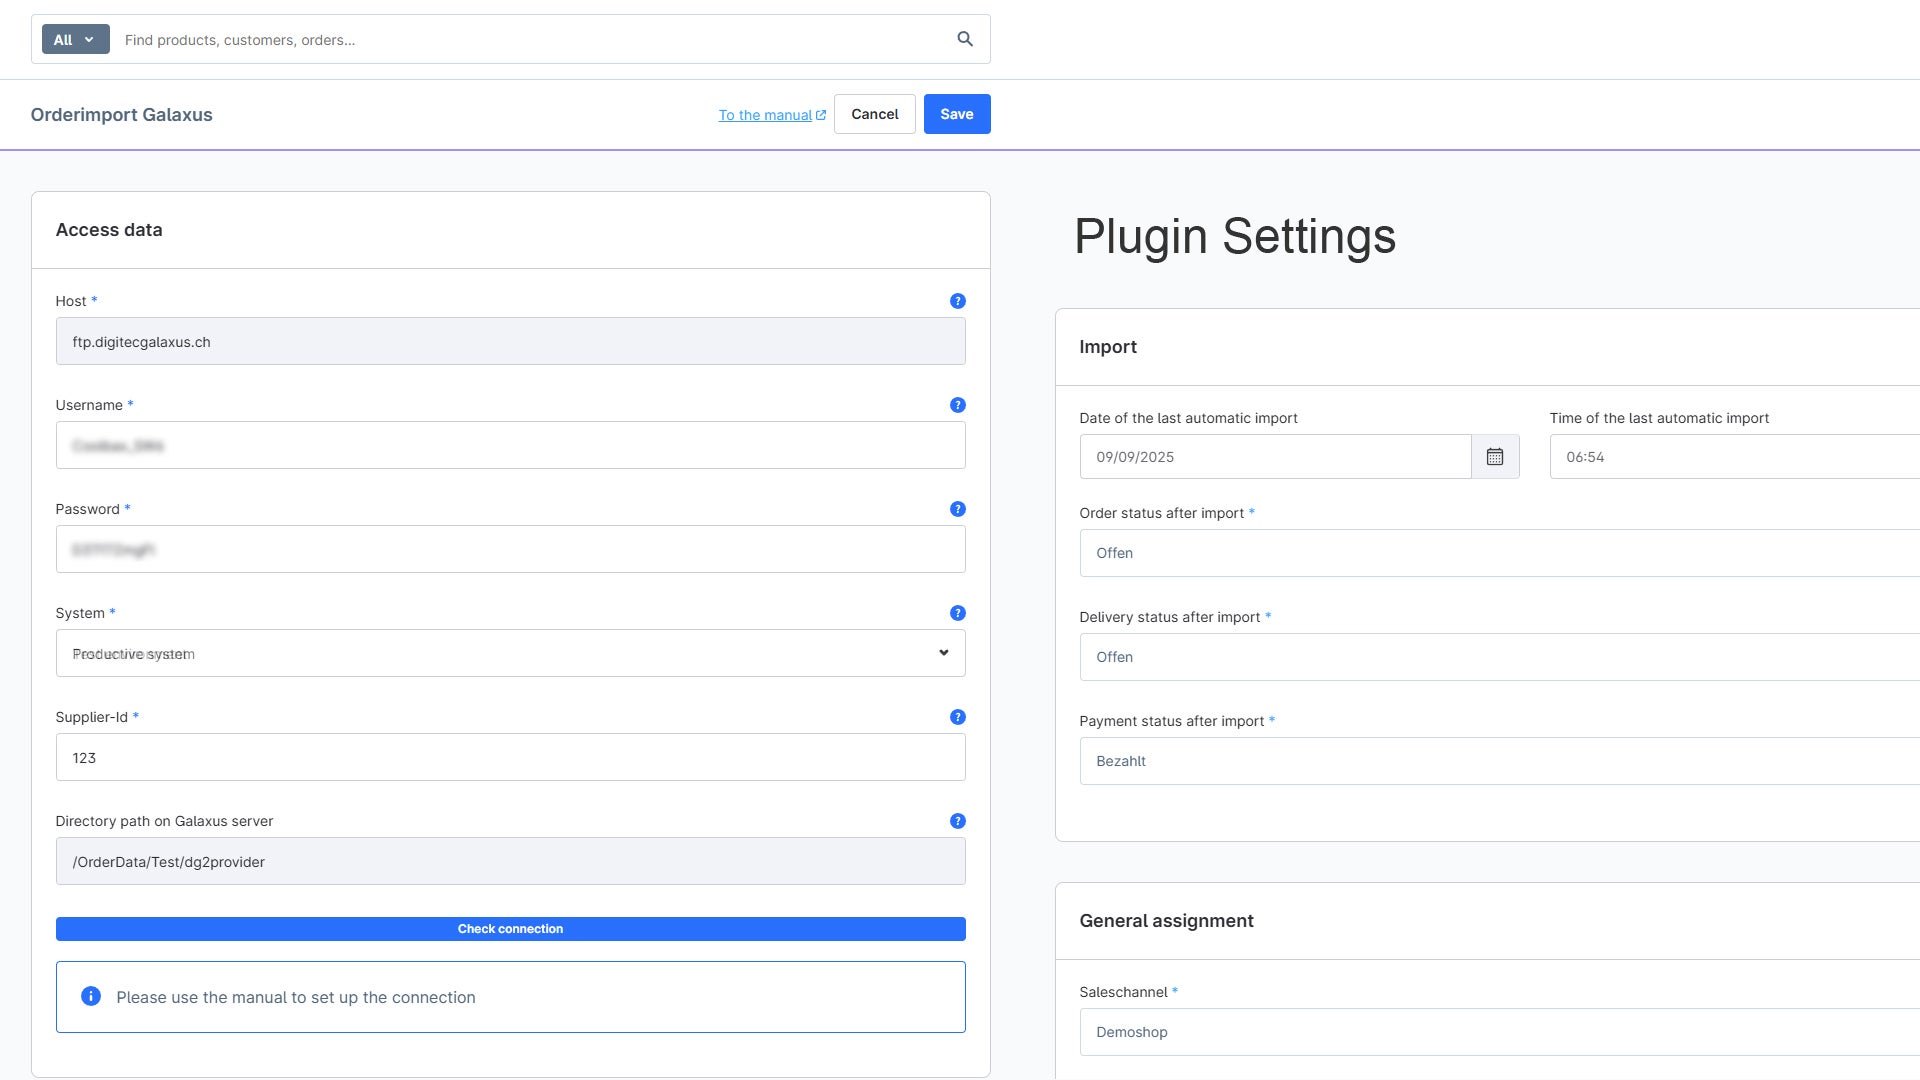Screen dimensions: 1920x1080
Task: Open help tooltip for Password field
Action: [958, 509]
